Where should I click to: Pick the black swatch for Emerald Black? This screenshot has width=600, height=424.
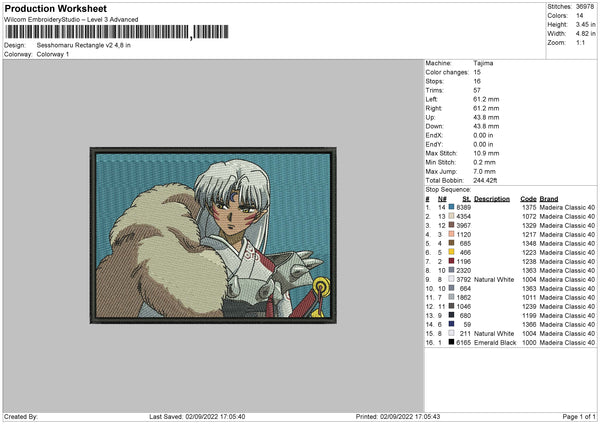452,342
